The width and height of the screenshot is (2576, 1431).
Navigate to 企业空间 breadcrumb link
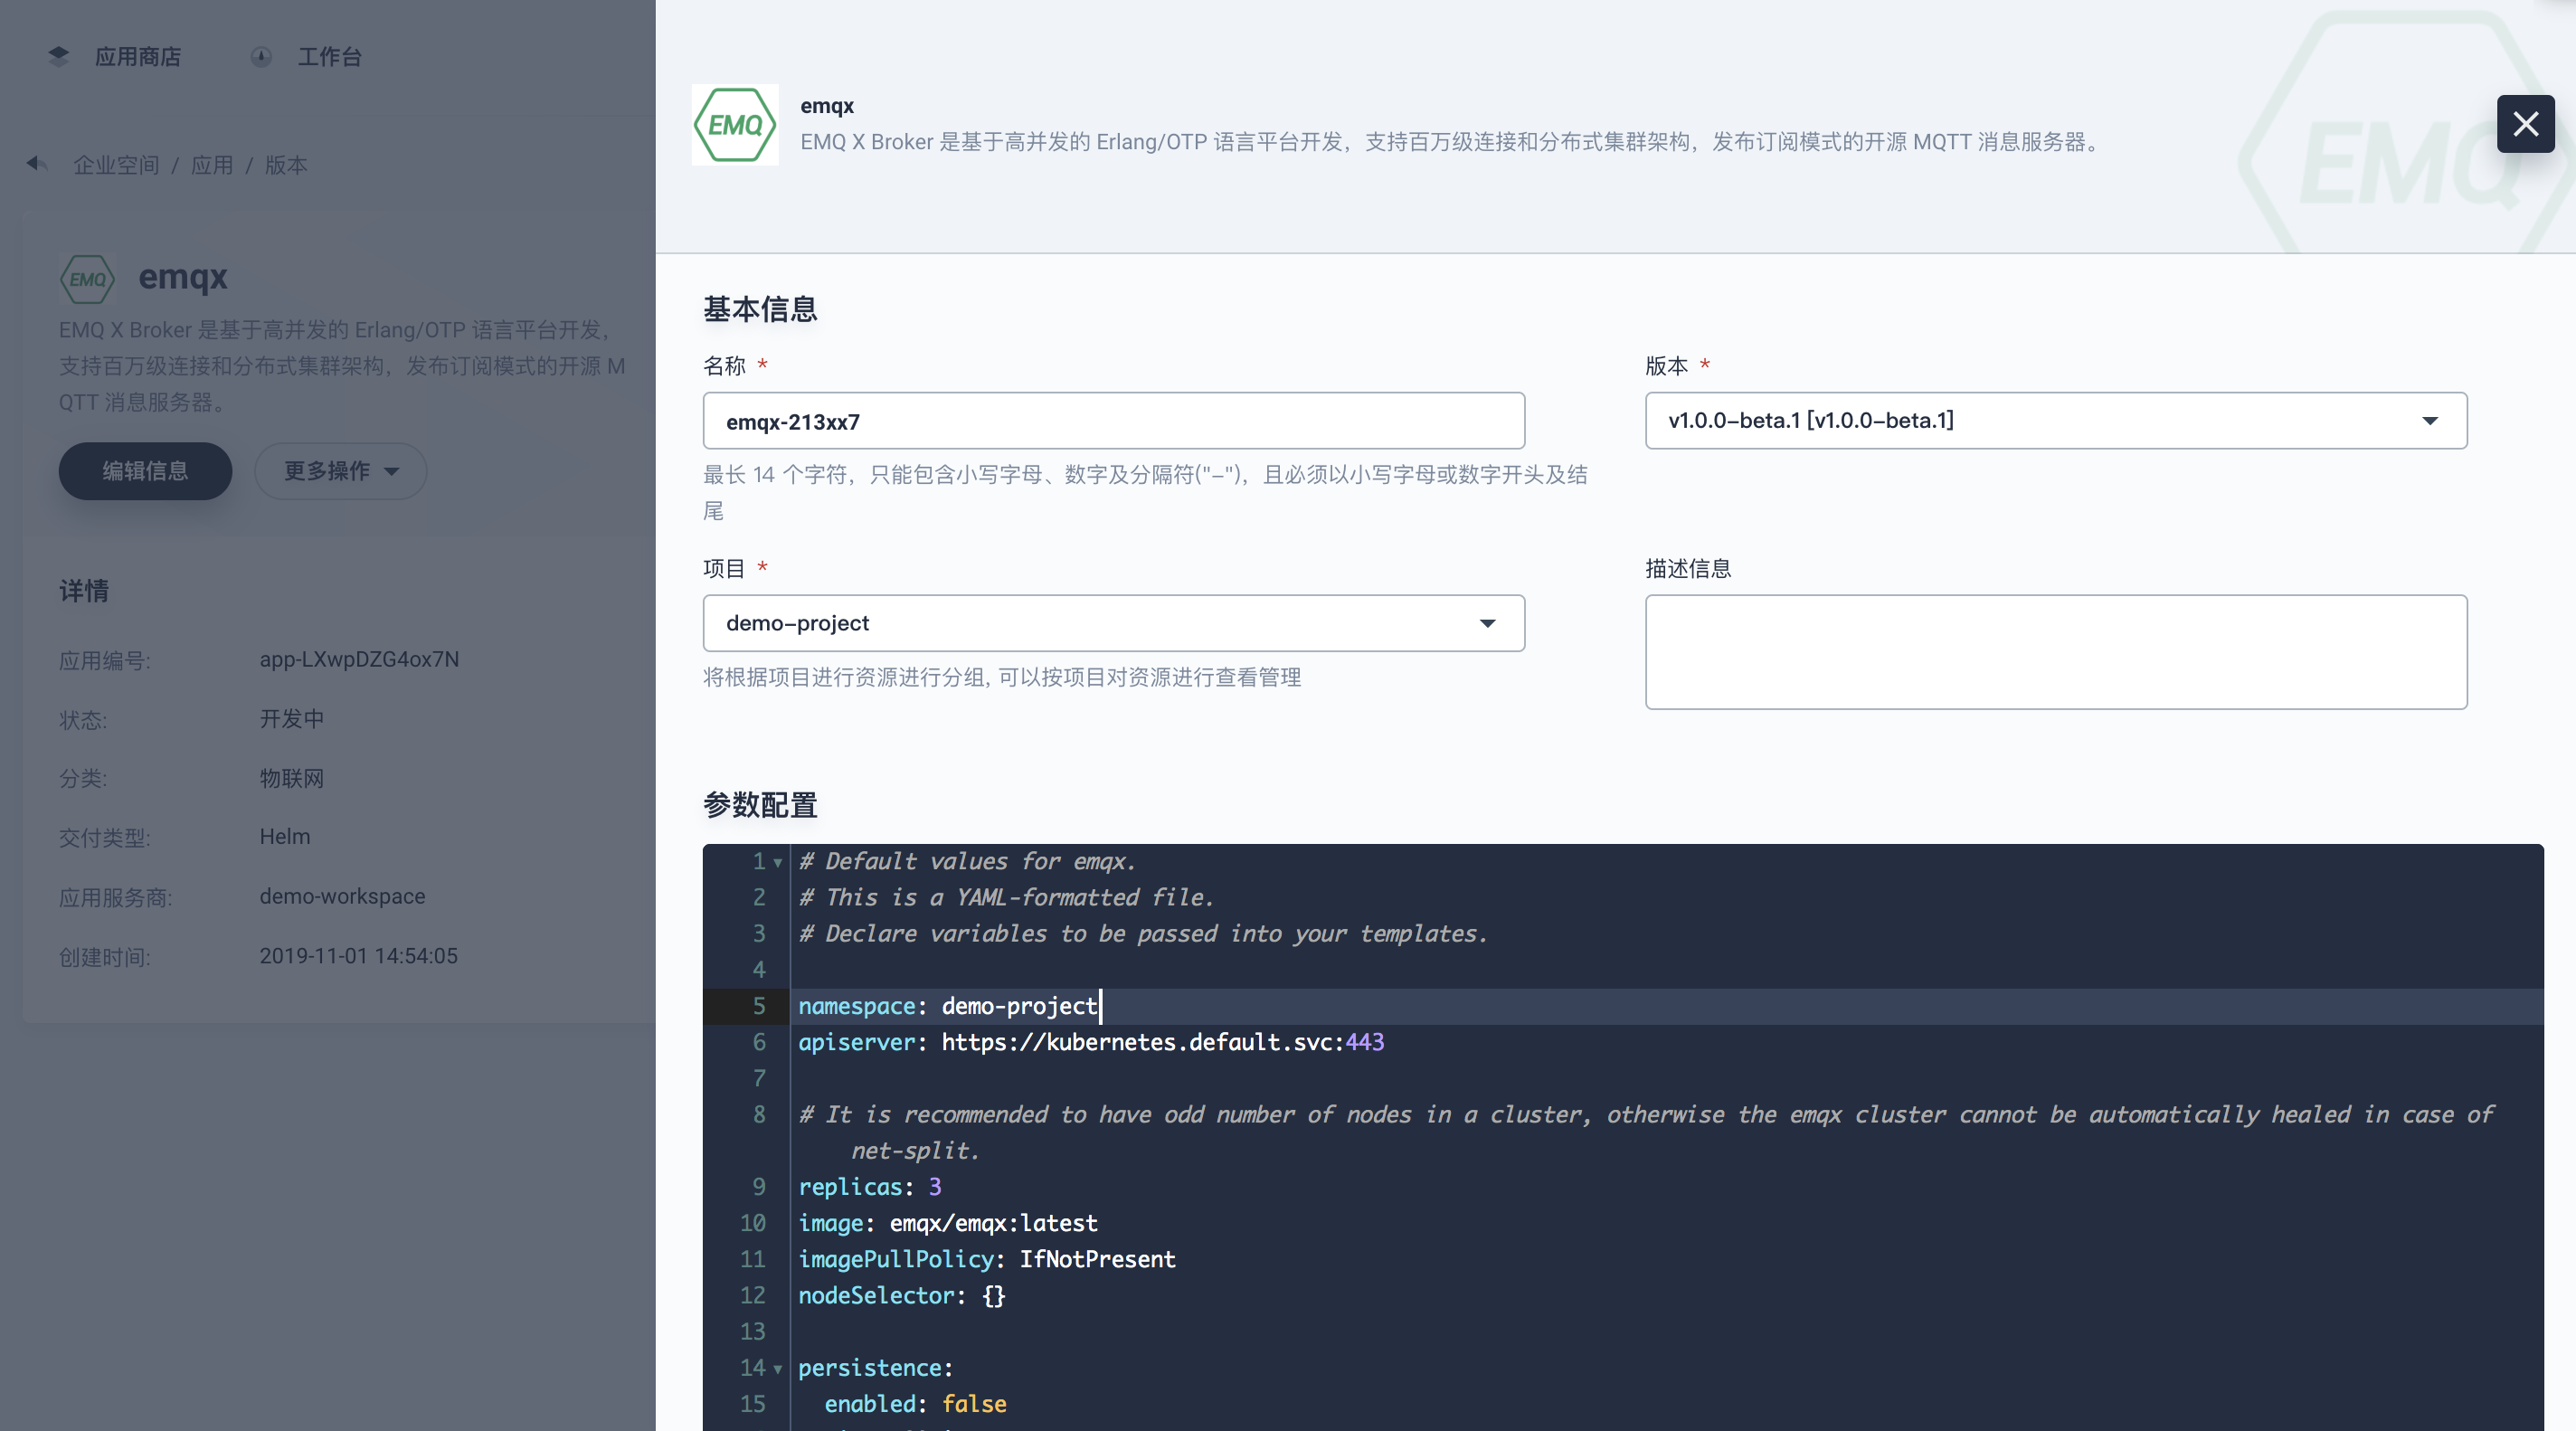115,165
